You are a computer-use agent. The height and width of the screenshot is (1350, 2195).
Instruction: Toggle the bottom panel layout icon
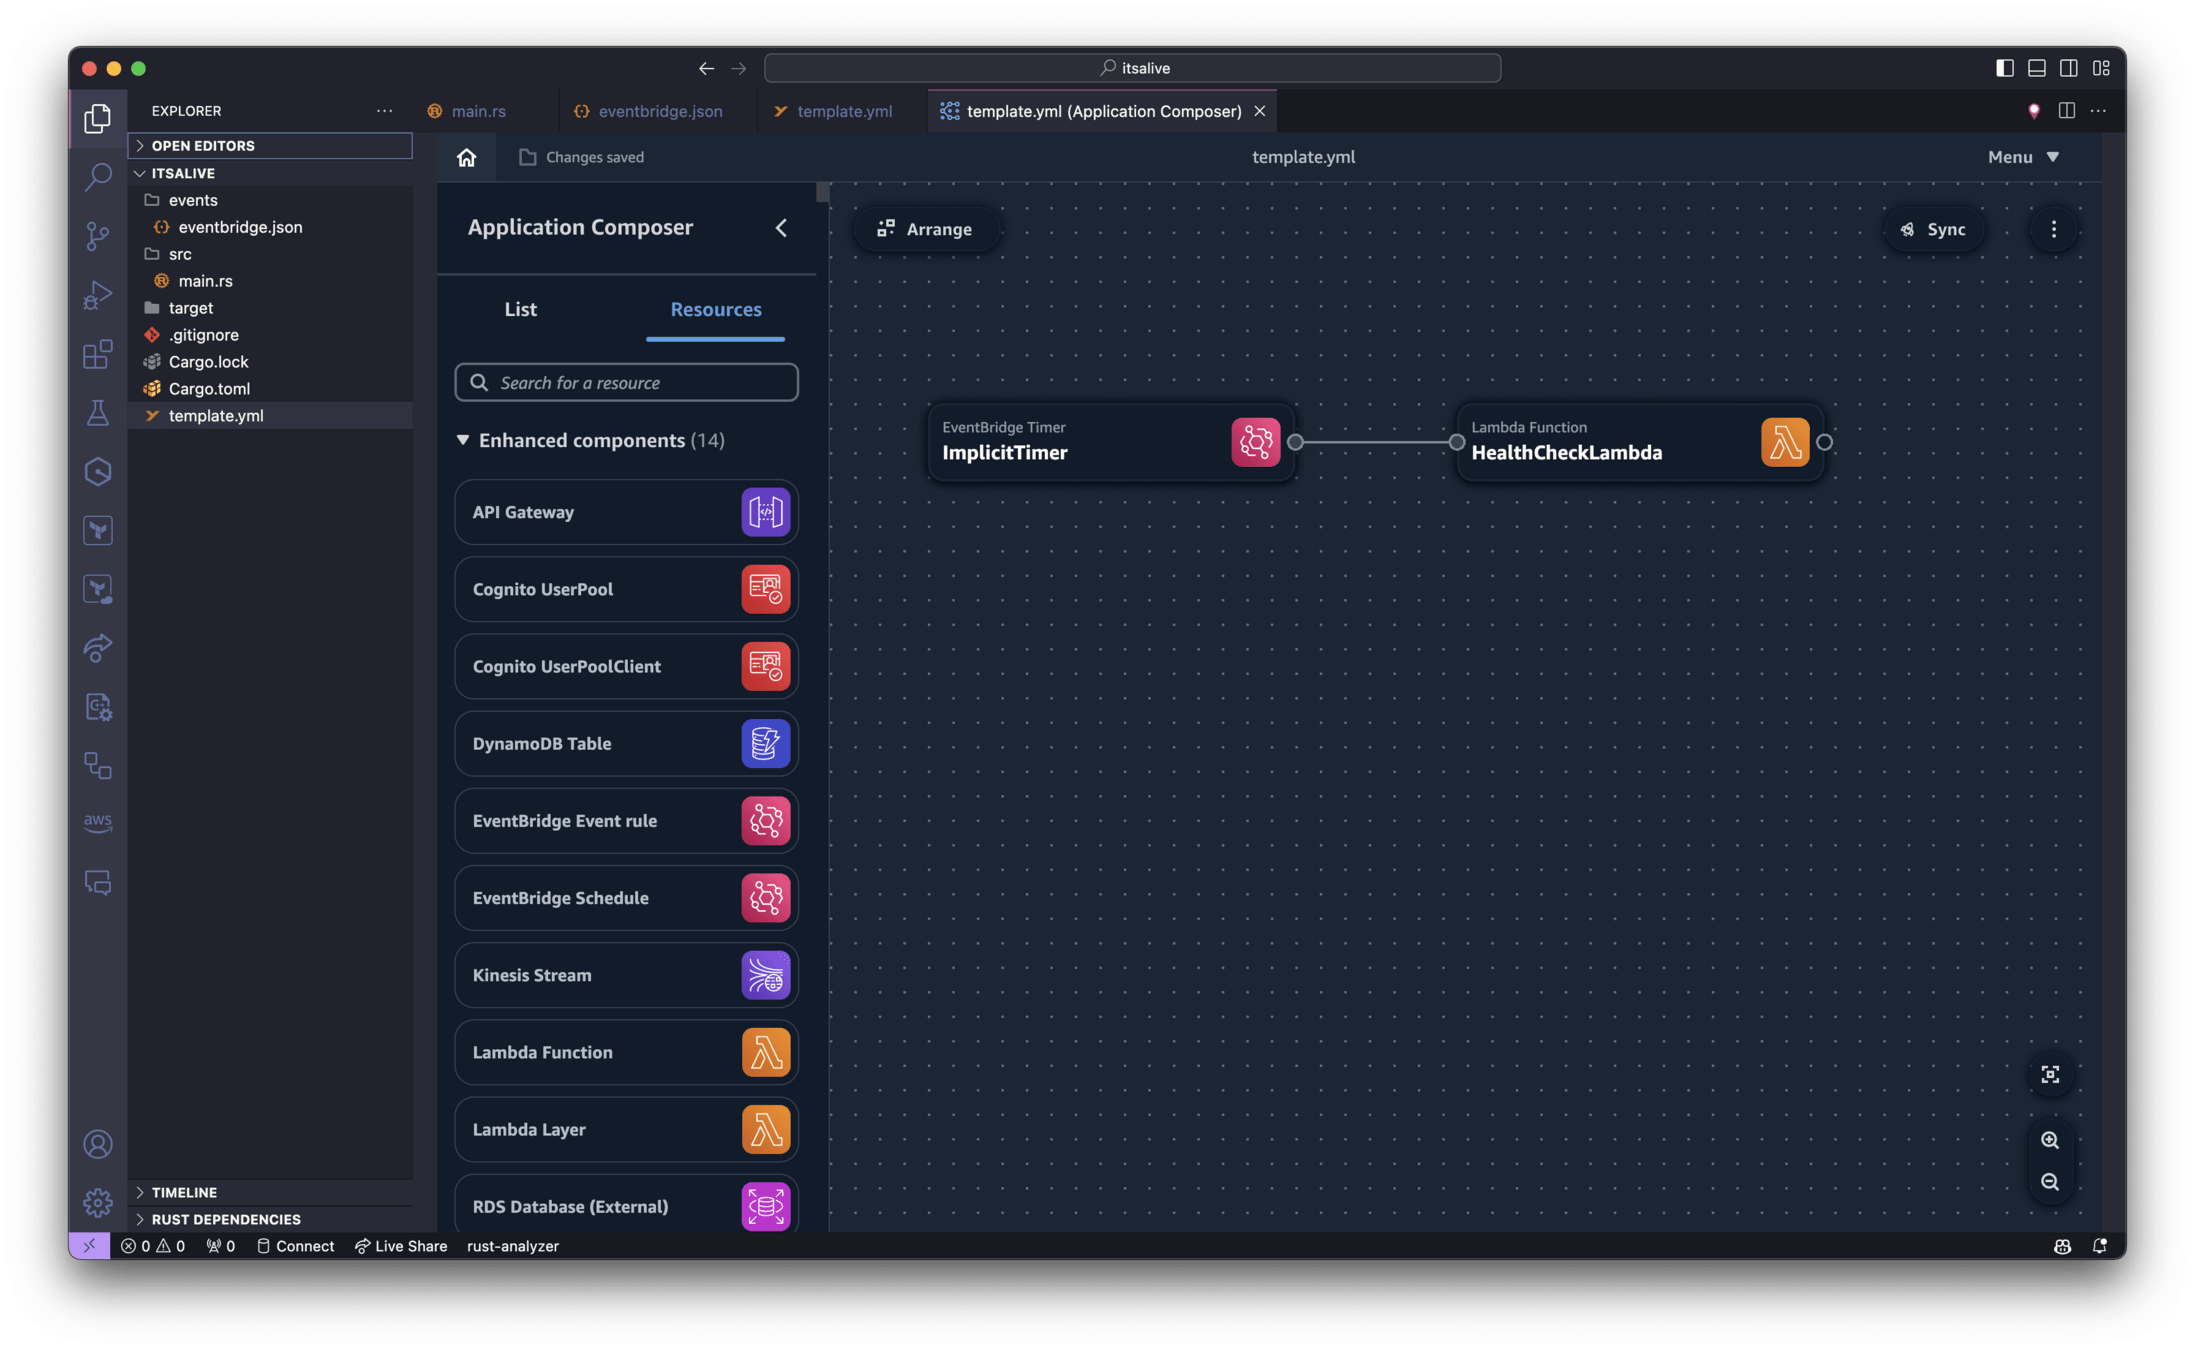pyautogui.click(x=2037, y=68)
